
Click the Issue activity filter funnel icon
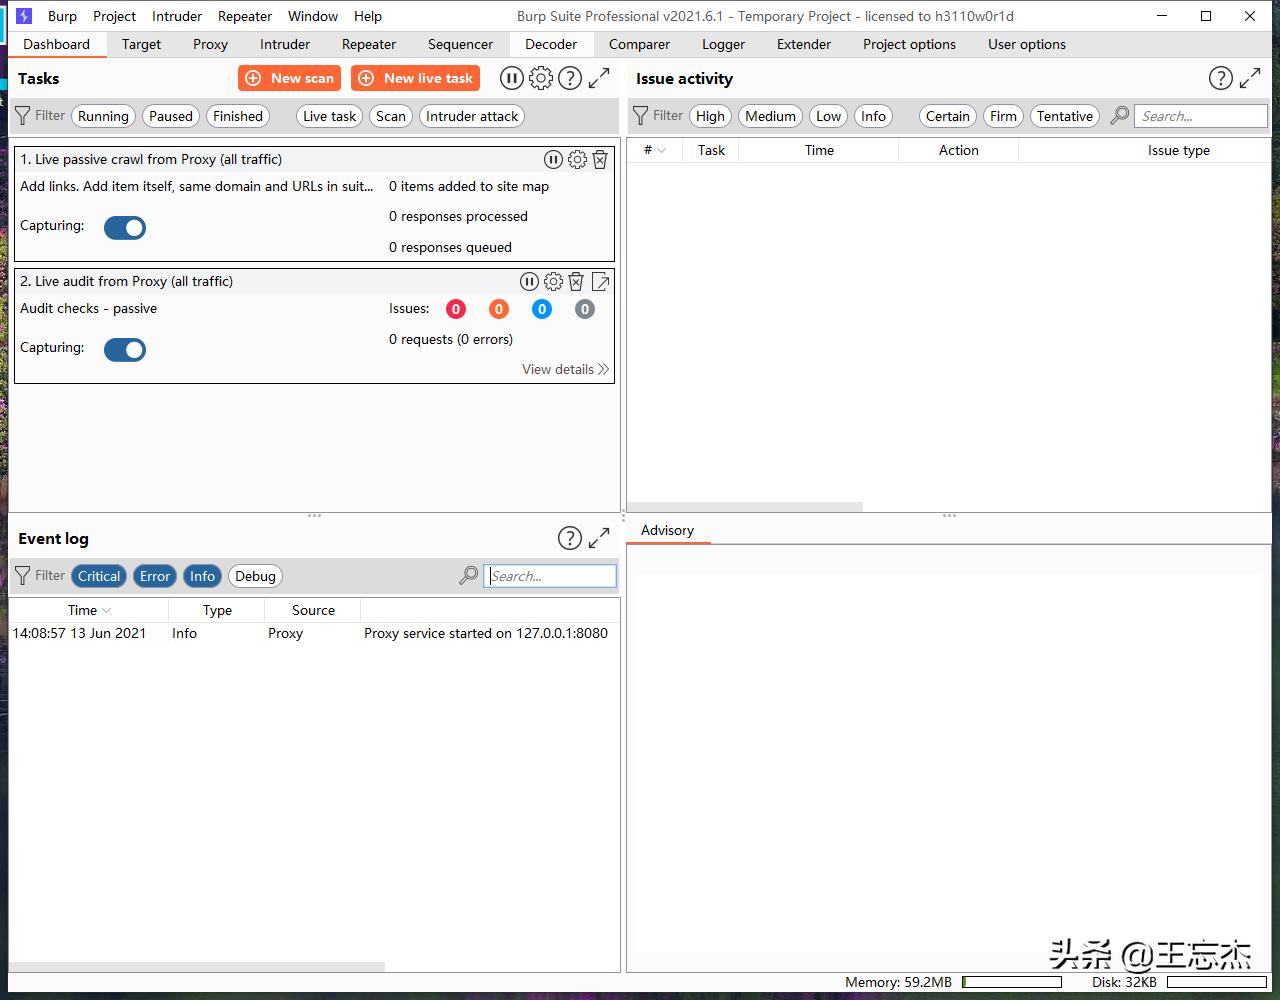[640, 116]
